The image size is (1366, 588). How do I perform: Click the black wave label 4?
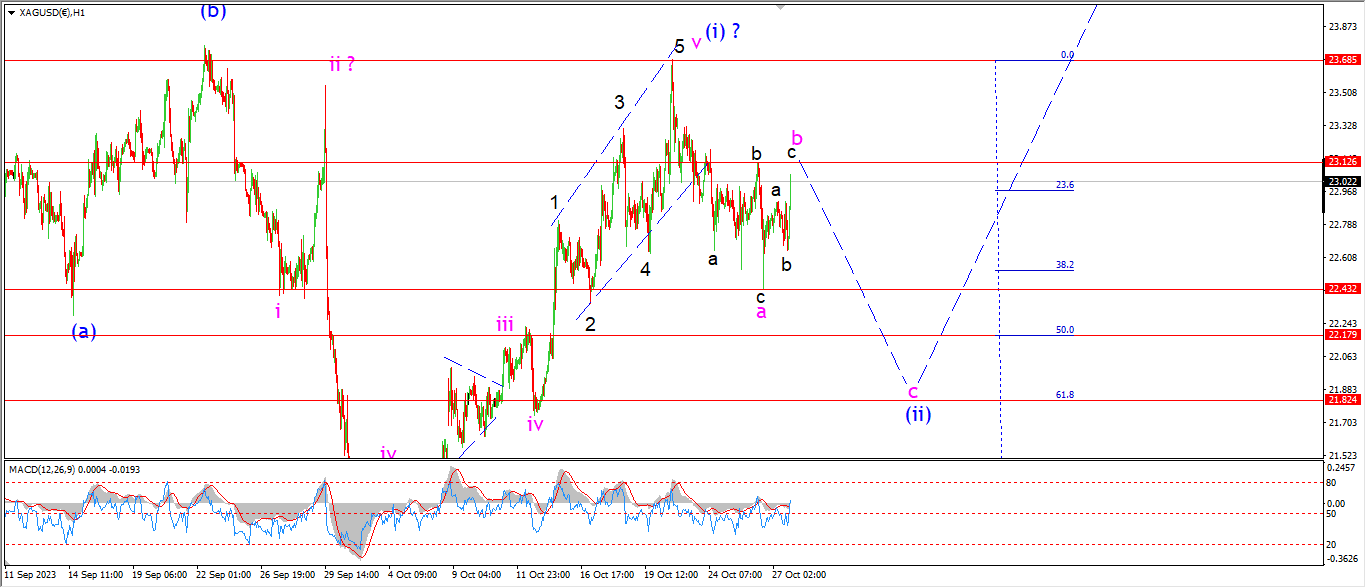[x=646, y=269]
